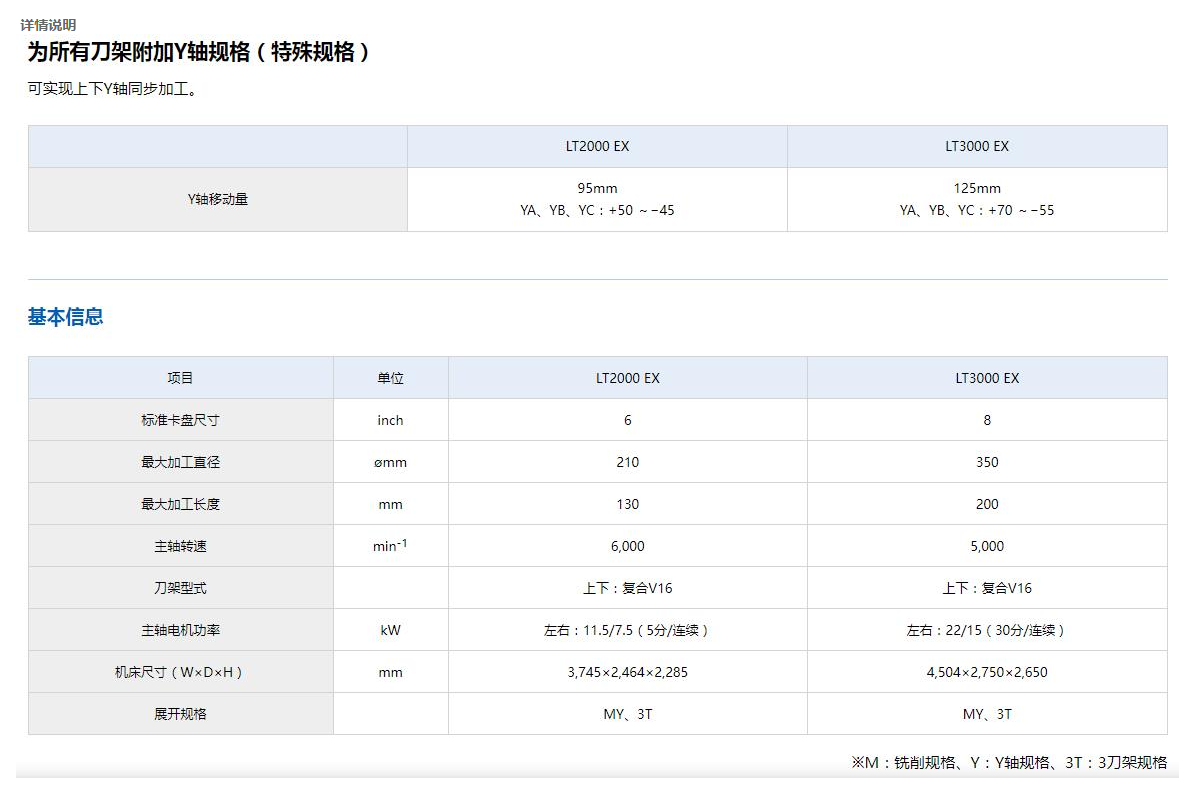Click the 项目 column header
The image size is (1192, 789).
click(x=181, y=378)
